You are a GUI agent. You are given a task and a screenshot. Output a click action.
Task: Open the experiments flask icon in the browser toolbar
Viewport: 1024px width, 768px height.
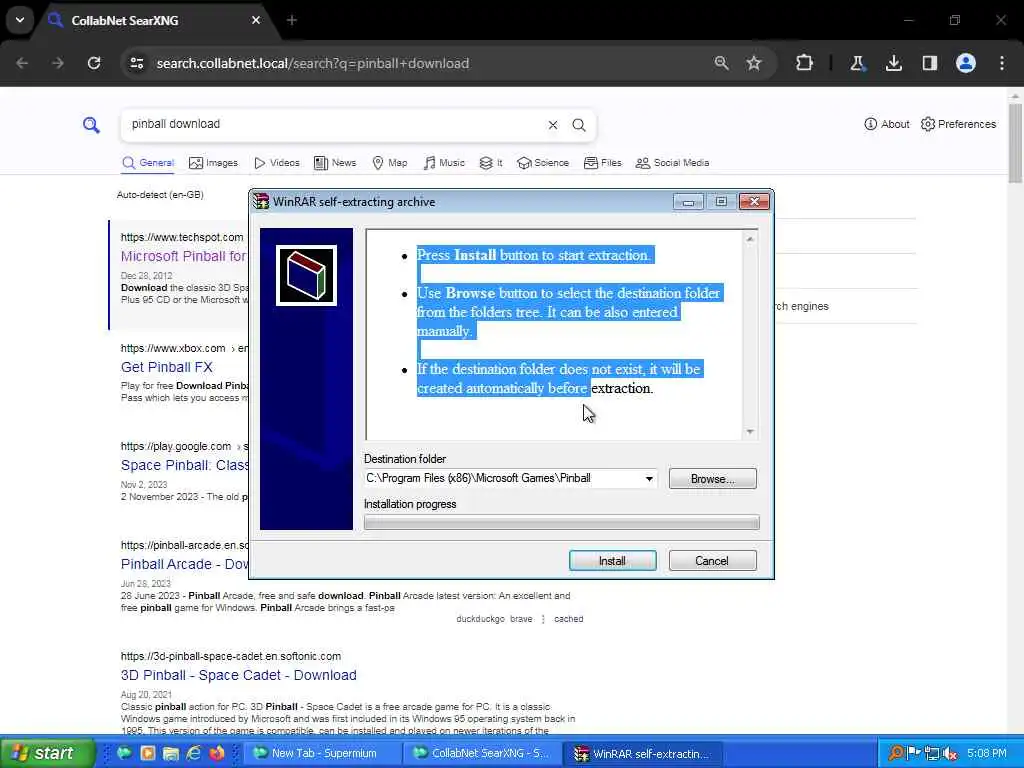[x=857, y=63]
